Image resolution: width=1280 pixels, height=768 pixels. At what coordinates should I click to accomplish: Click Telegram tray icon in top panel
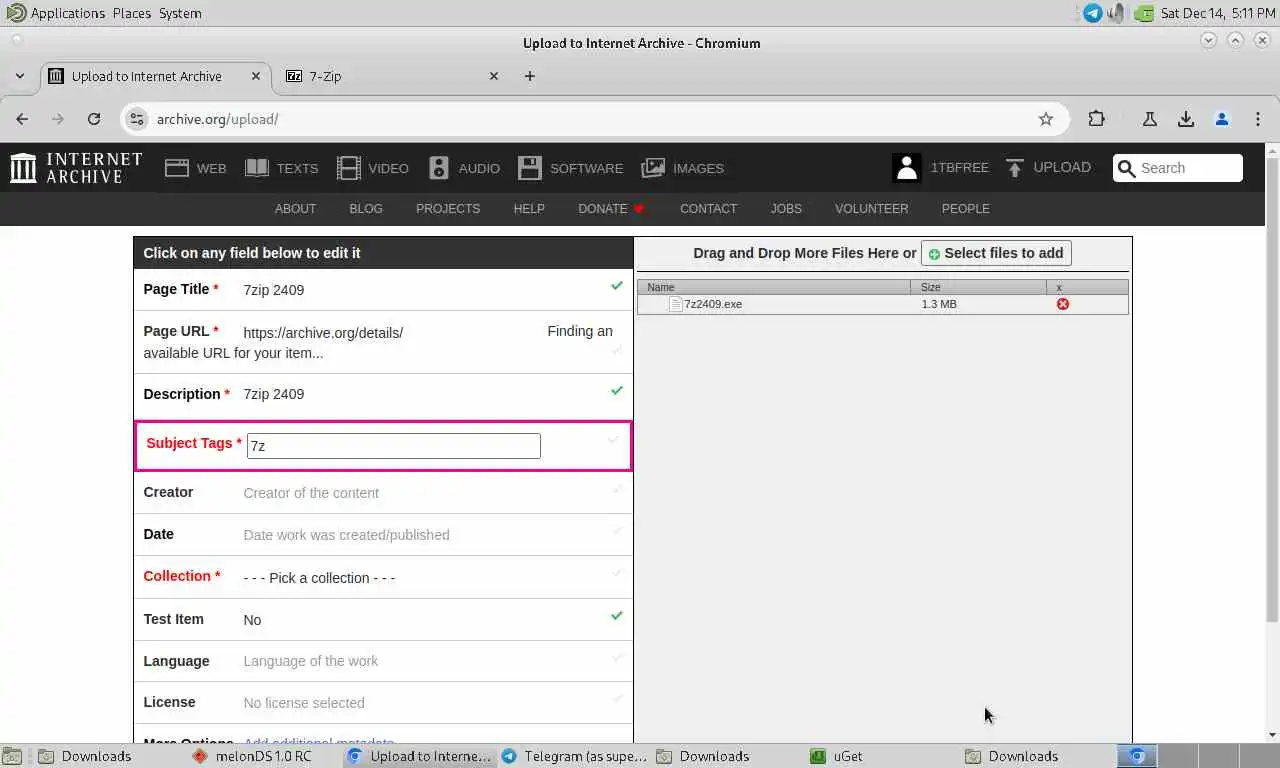[1093, 13]
